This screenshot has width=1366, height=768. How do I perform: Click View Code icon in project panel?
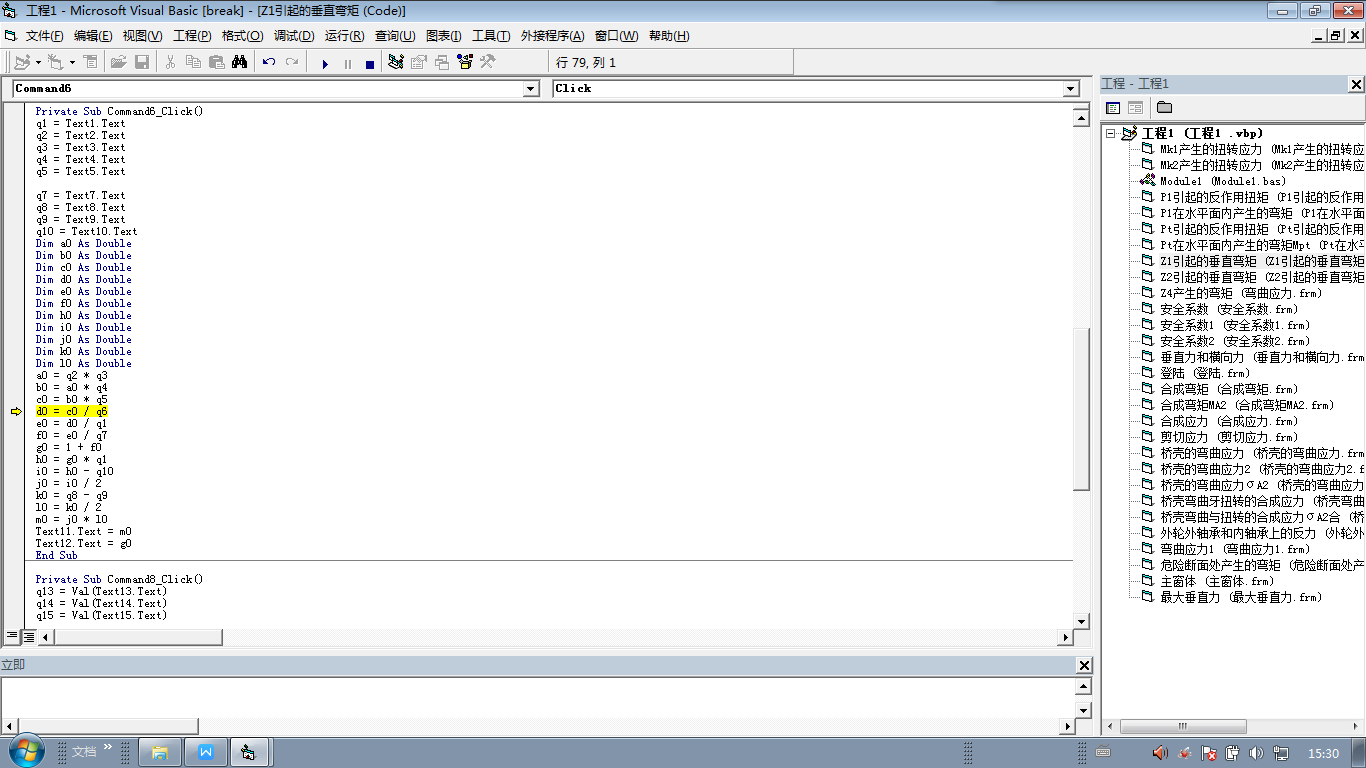tap(1113, 107)
